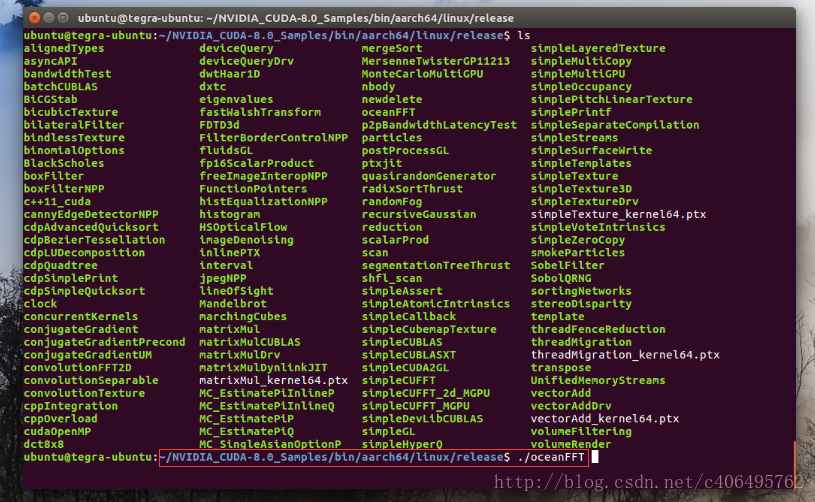Click the 'c++11_cuda' entry

57,202
